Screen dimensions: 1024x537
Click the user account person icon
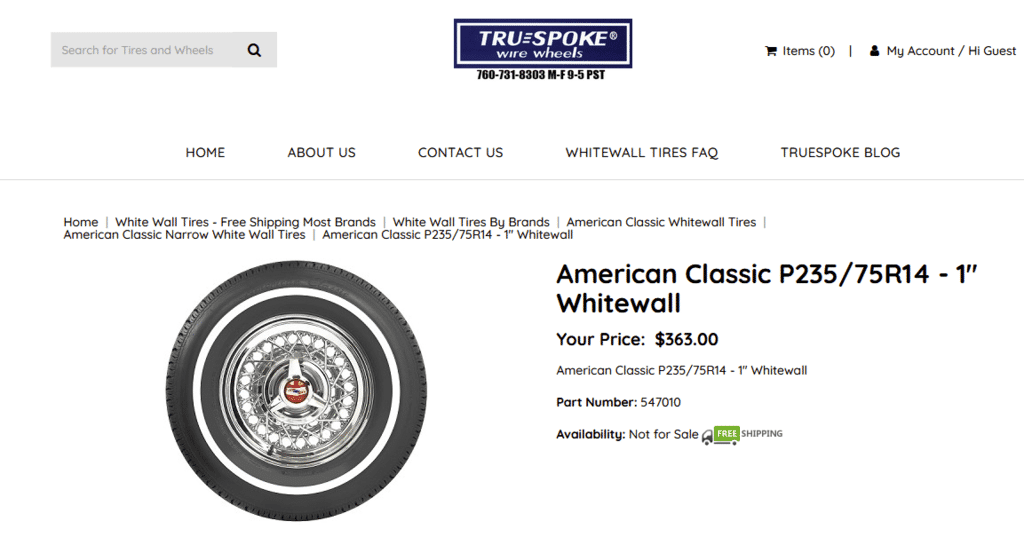pyautogui.click(x=875, y=51)
